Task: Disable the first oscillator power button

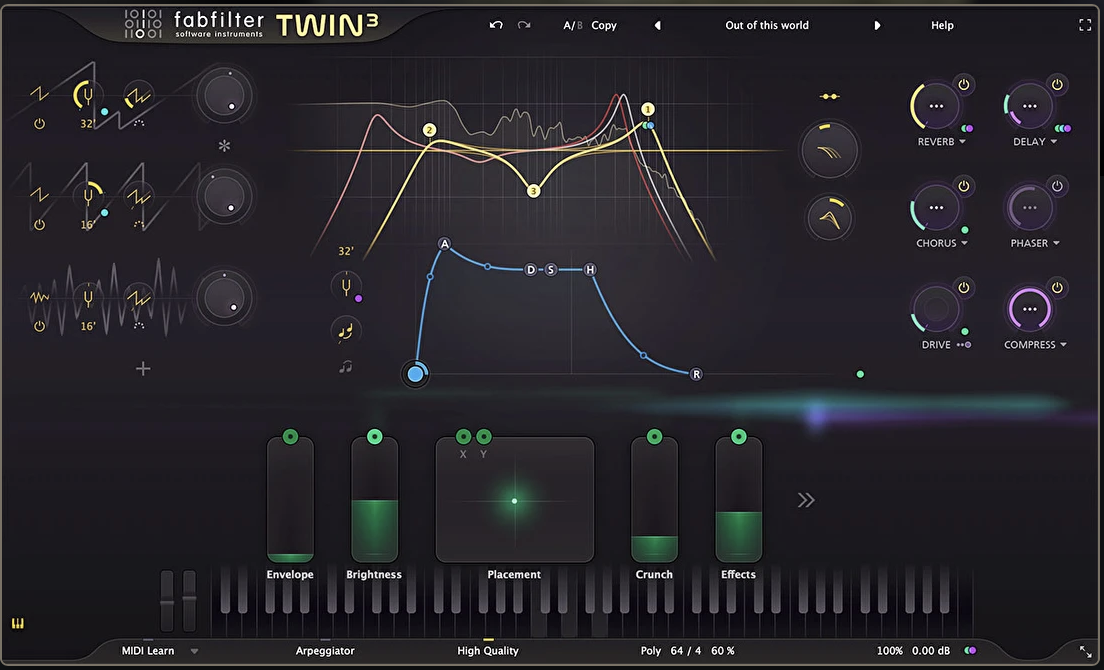Action: pyautogui.click(x=39, y=124)
